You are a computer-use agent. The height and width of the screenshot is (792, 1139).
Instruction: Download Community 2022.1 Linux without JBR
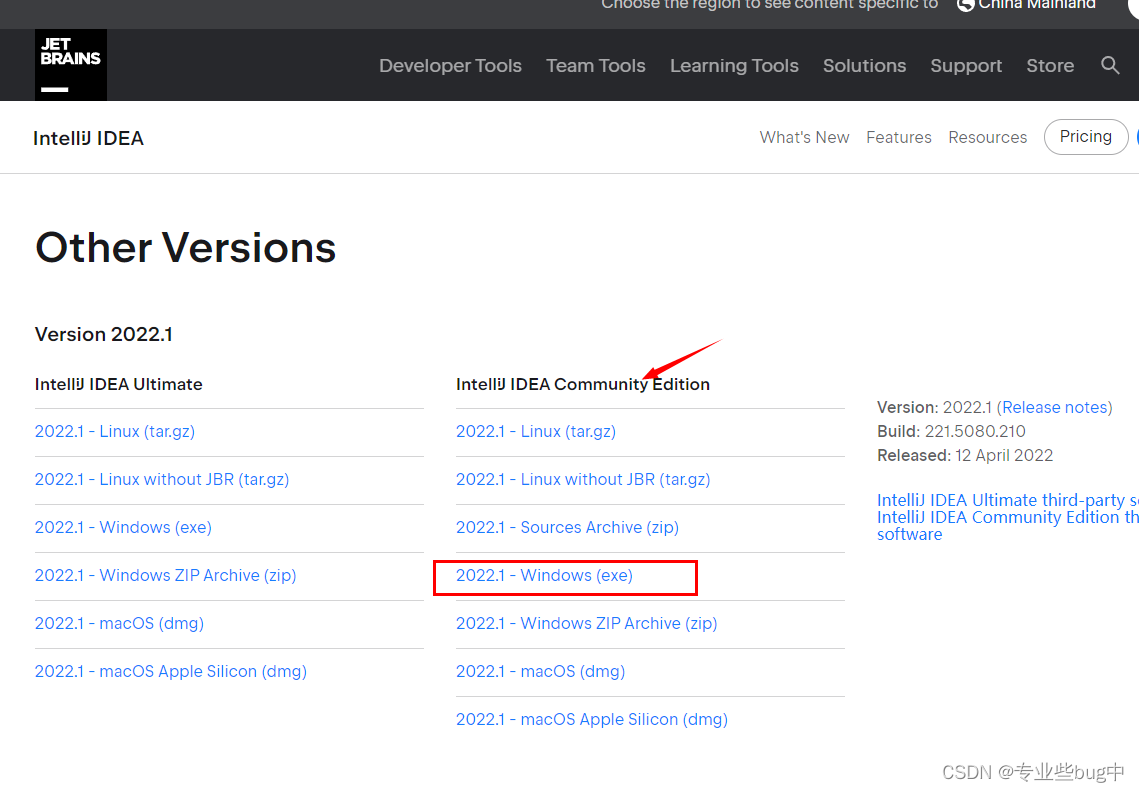[x=583, y=480]
